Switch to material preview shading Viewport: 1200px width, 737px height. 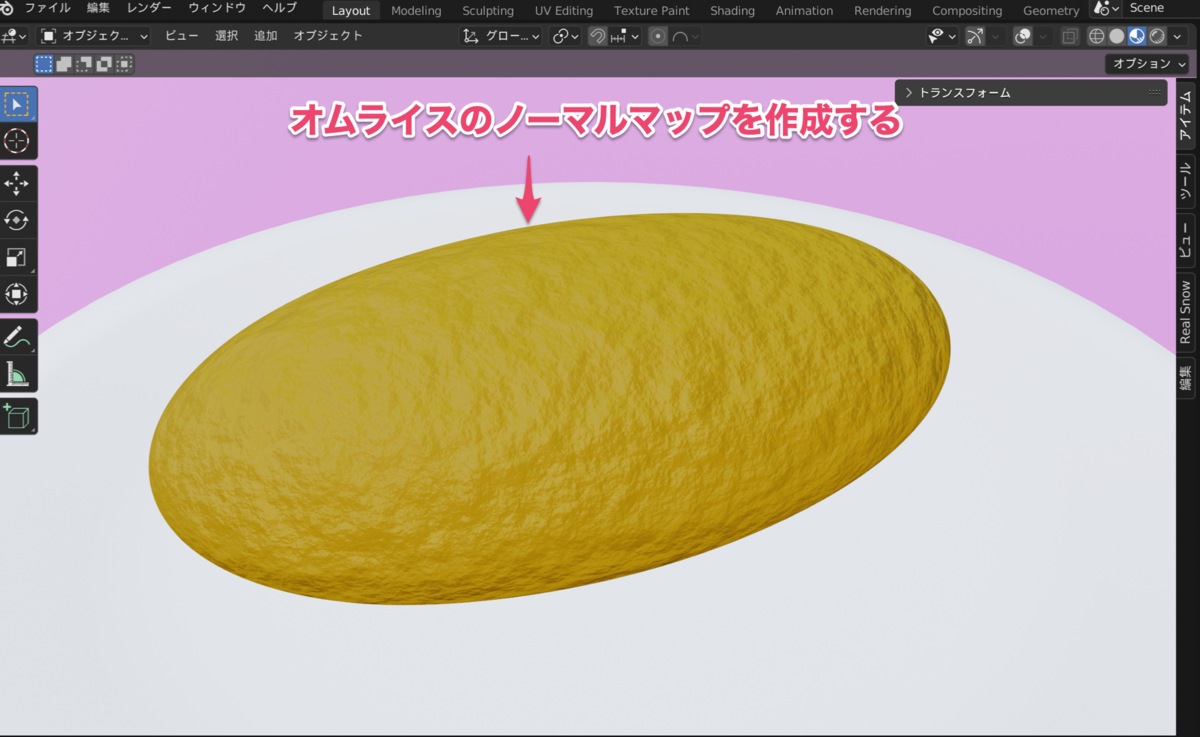click(x=1137, y=36)
